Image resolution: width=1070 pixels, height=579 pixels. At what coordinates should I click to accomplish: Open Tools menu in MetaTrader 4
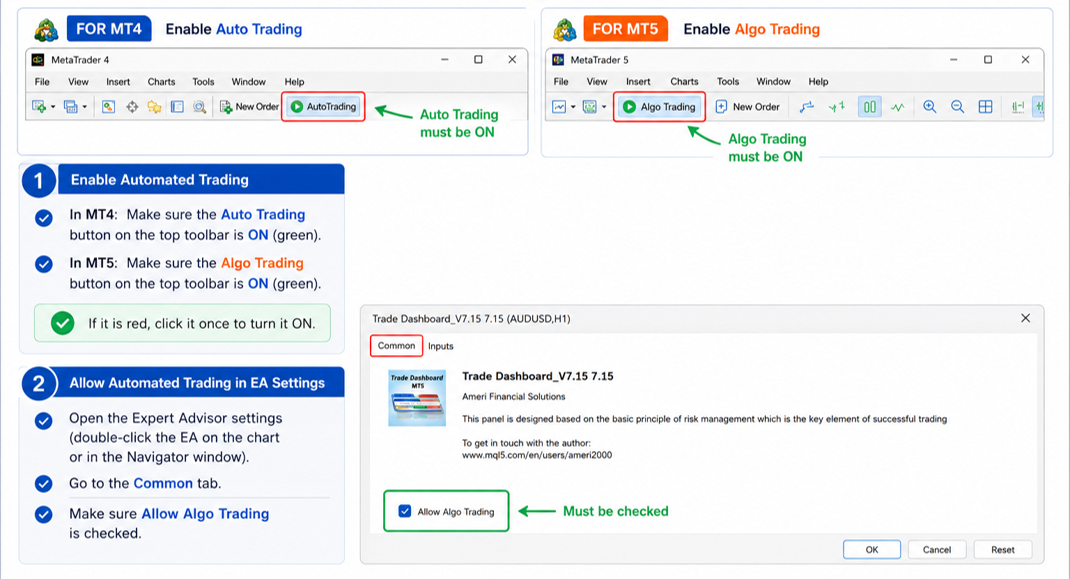(203, 81)
